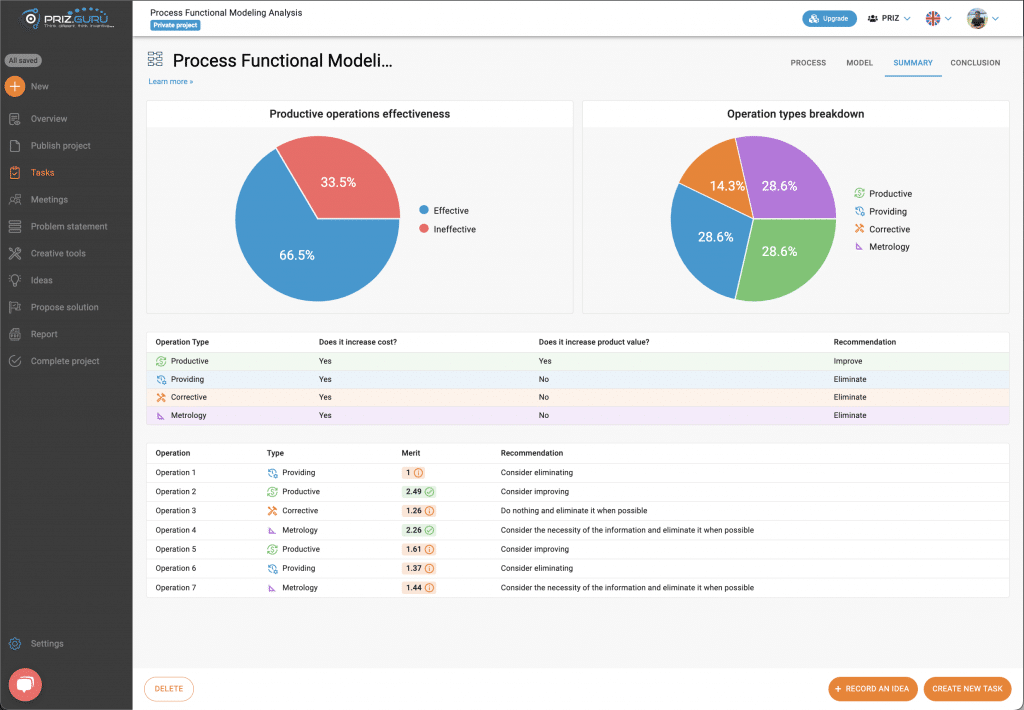
Task: Click 'Does it increase cost?' header
Action: pos(357,342)
